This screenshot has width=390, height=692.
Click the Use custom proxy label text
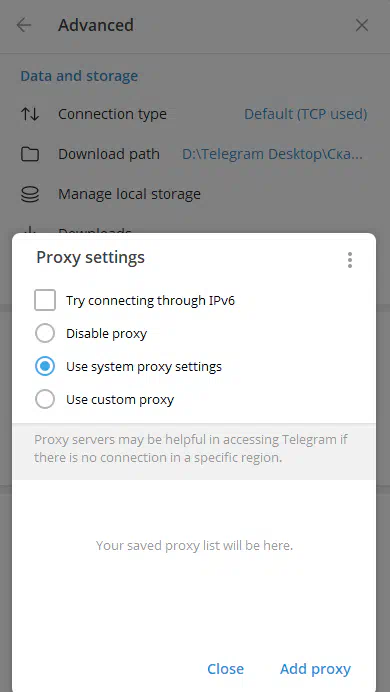click(x=120, y=400)
